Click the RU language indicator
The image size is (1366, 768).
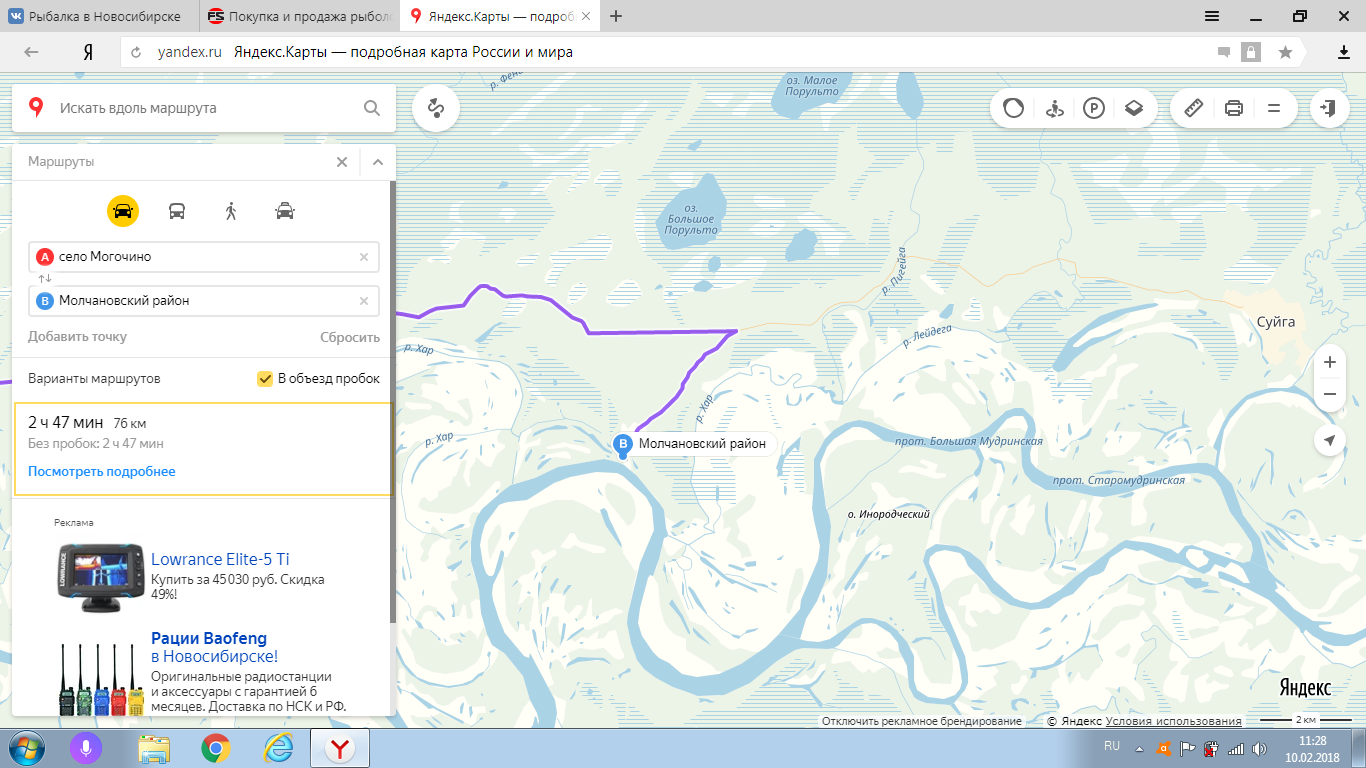pos(1112,746)
